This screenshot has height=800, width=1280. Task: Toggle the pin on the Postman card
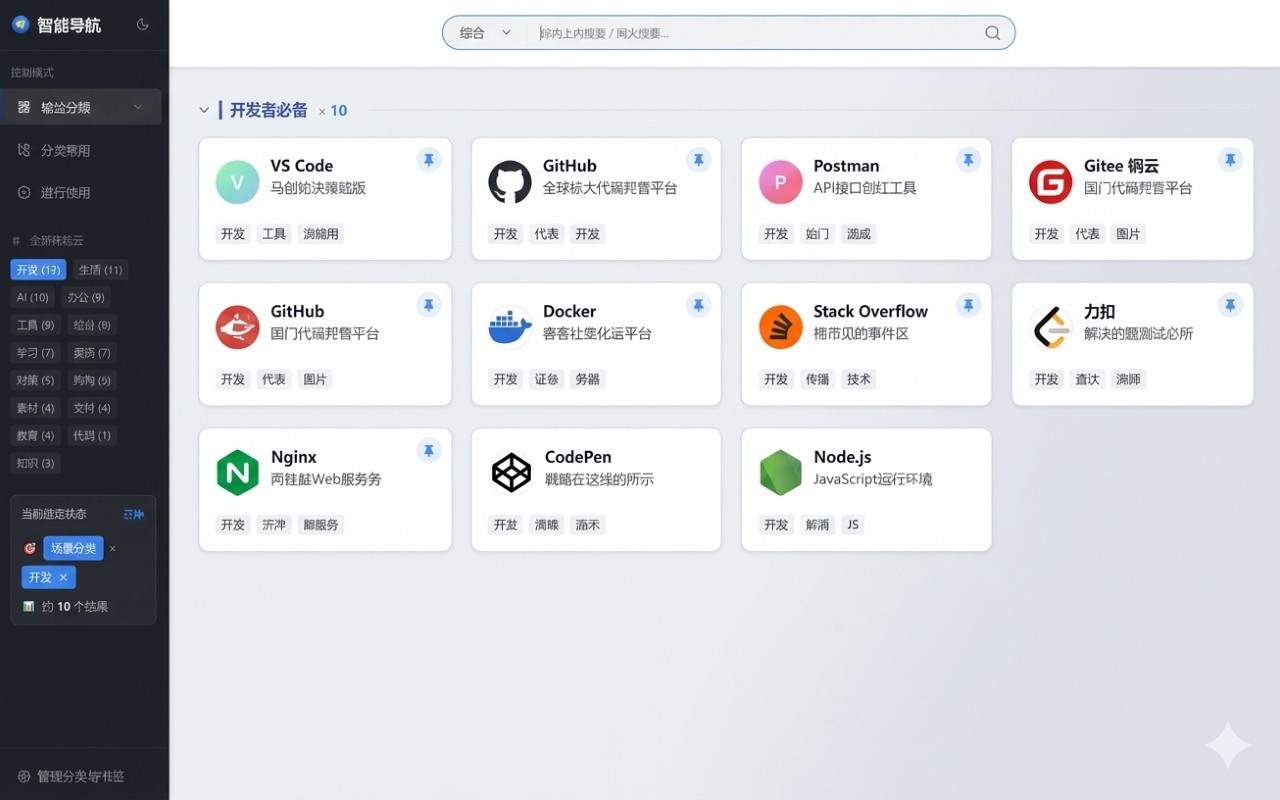point(968,160)
